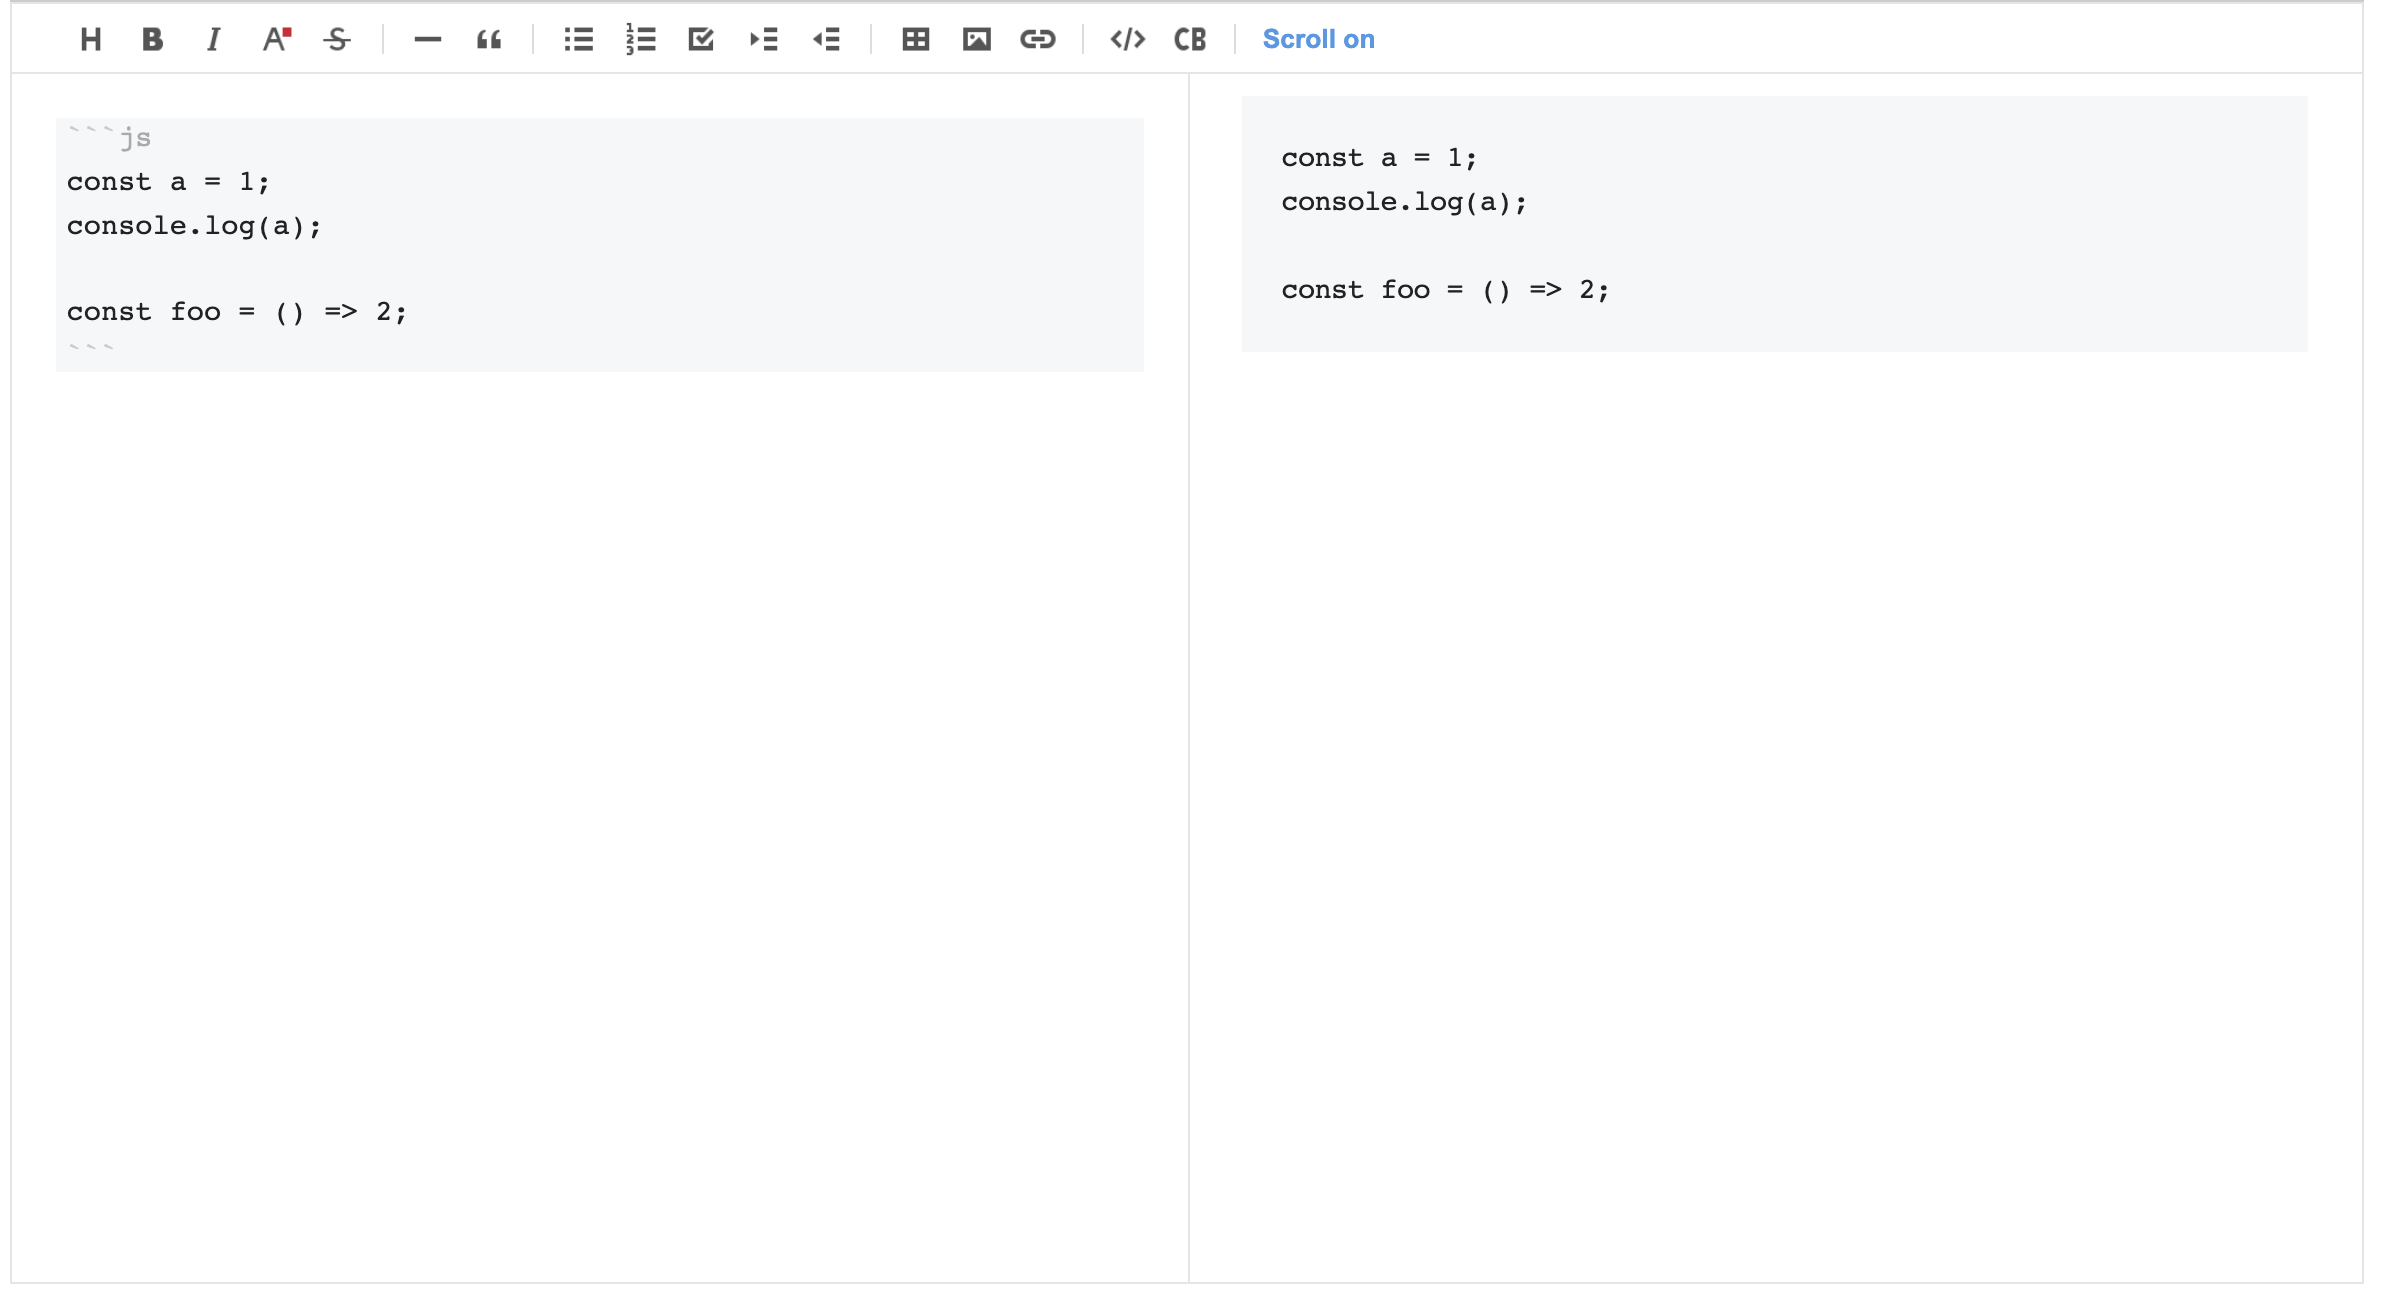
Task: Apply italic formatting
Action: click(x=213, y=40)
